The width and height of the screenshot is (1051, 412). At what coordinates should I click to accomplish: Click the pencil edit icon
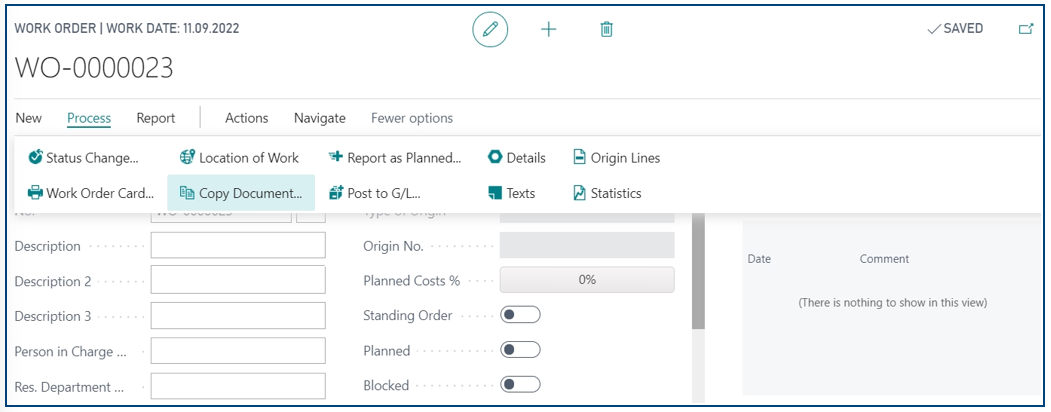click(x=490, y=29)
